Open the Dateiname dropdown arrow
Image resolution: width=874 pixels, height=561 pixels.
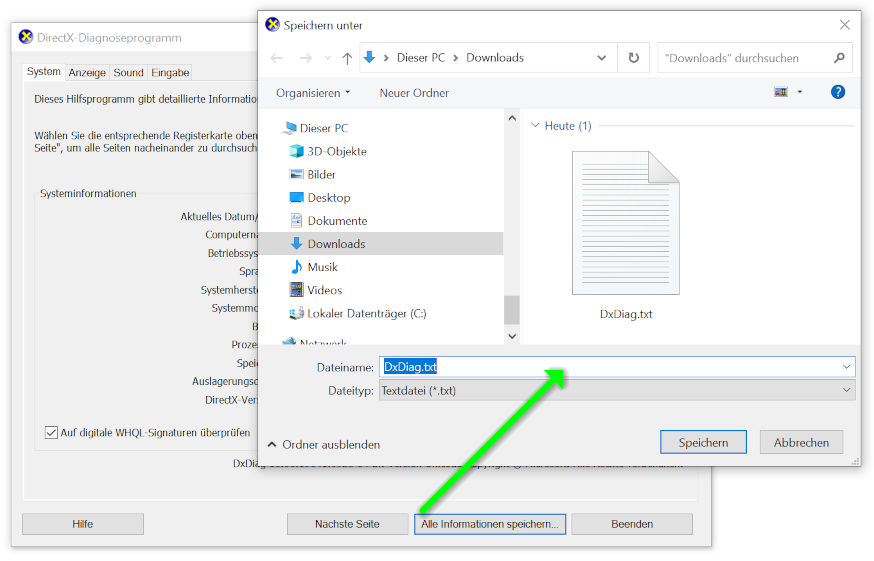846,367
